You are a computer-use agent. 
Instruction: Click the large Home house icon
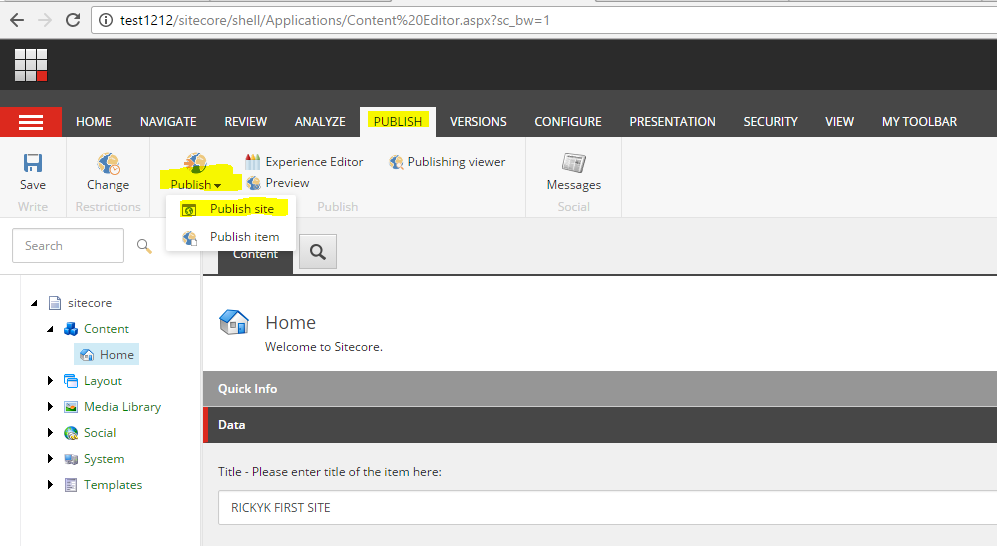(234, 322)
